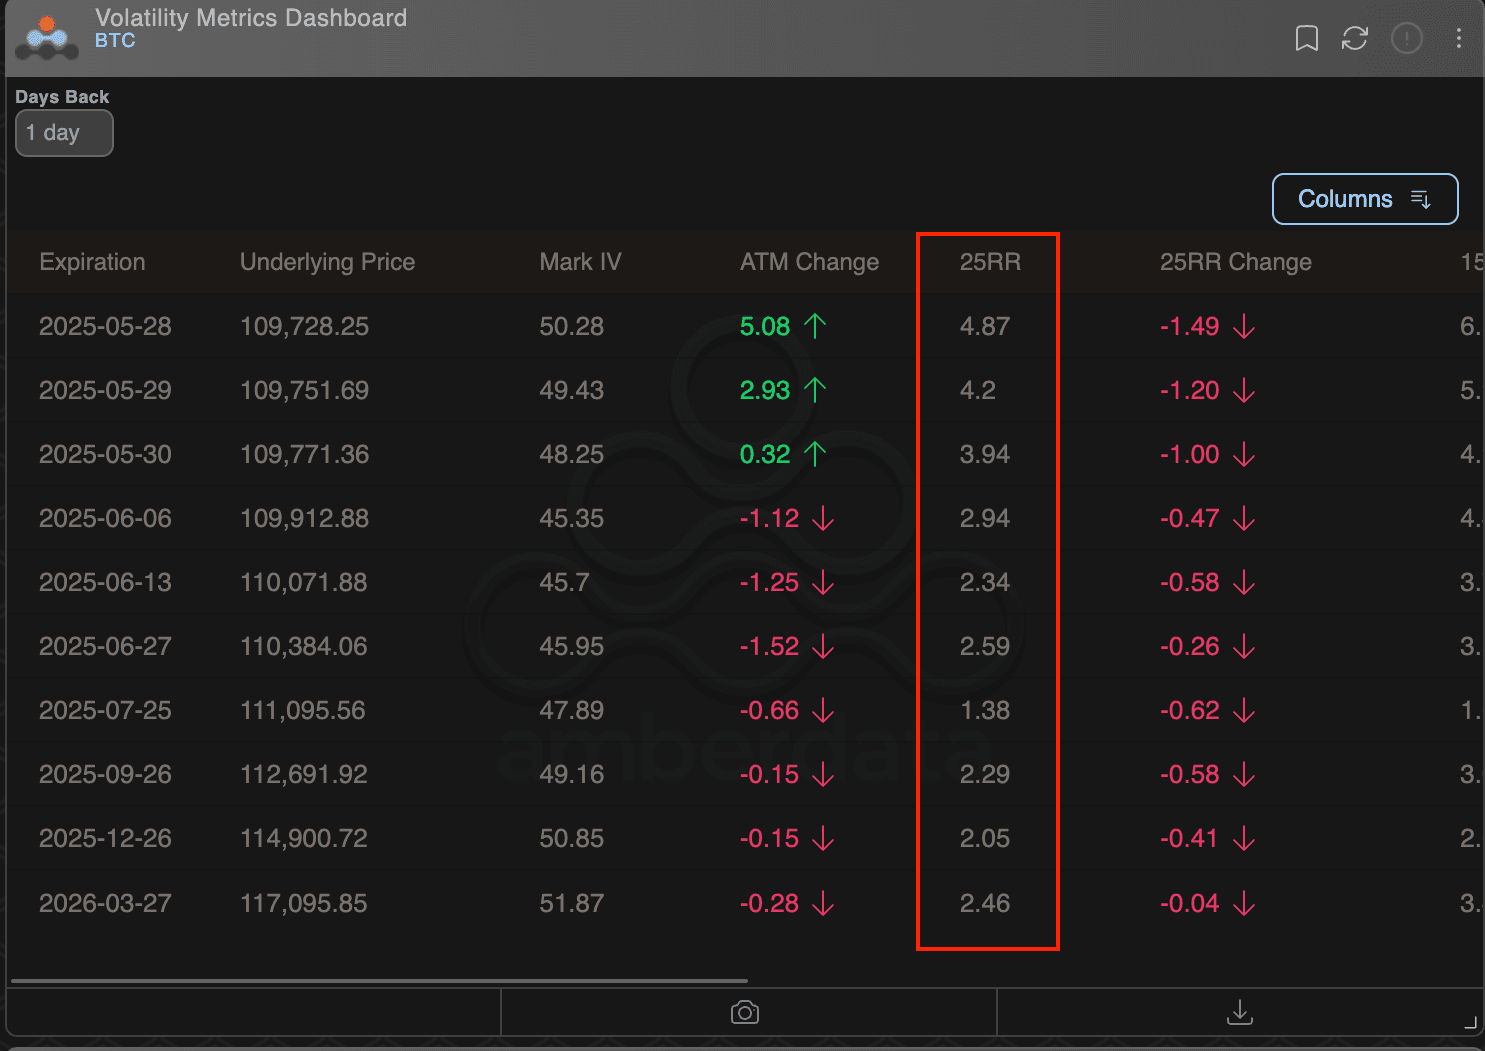Viewport: 1485px width, 1051px height.
Task: Select the 2025-06-27 expiration cell
Action: pyautogui.click(x=105, y=646)
